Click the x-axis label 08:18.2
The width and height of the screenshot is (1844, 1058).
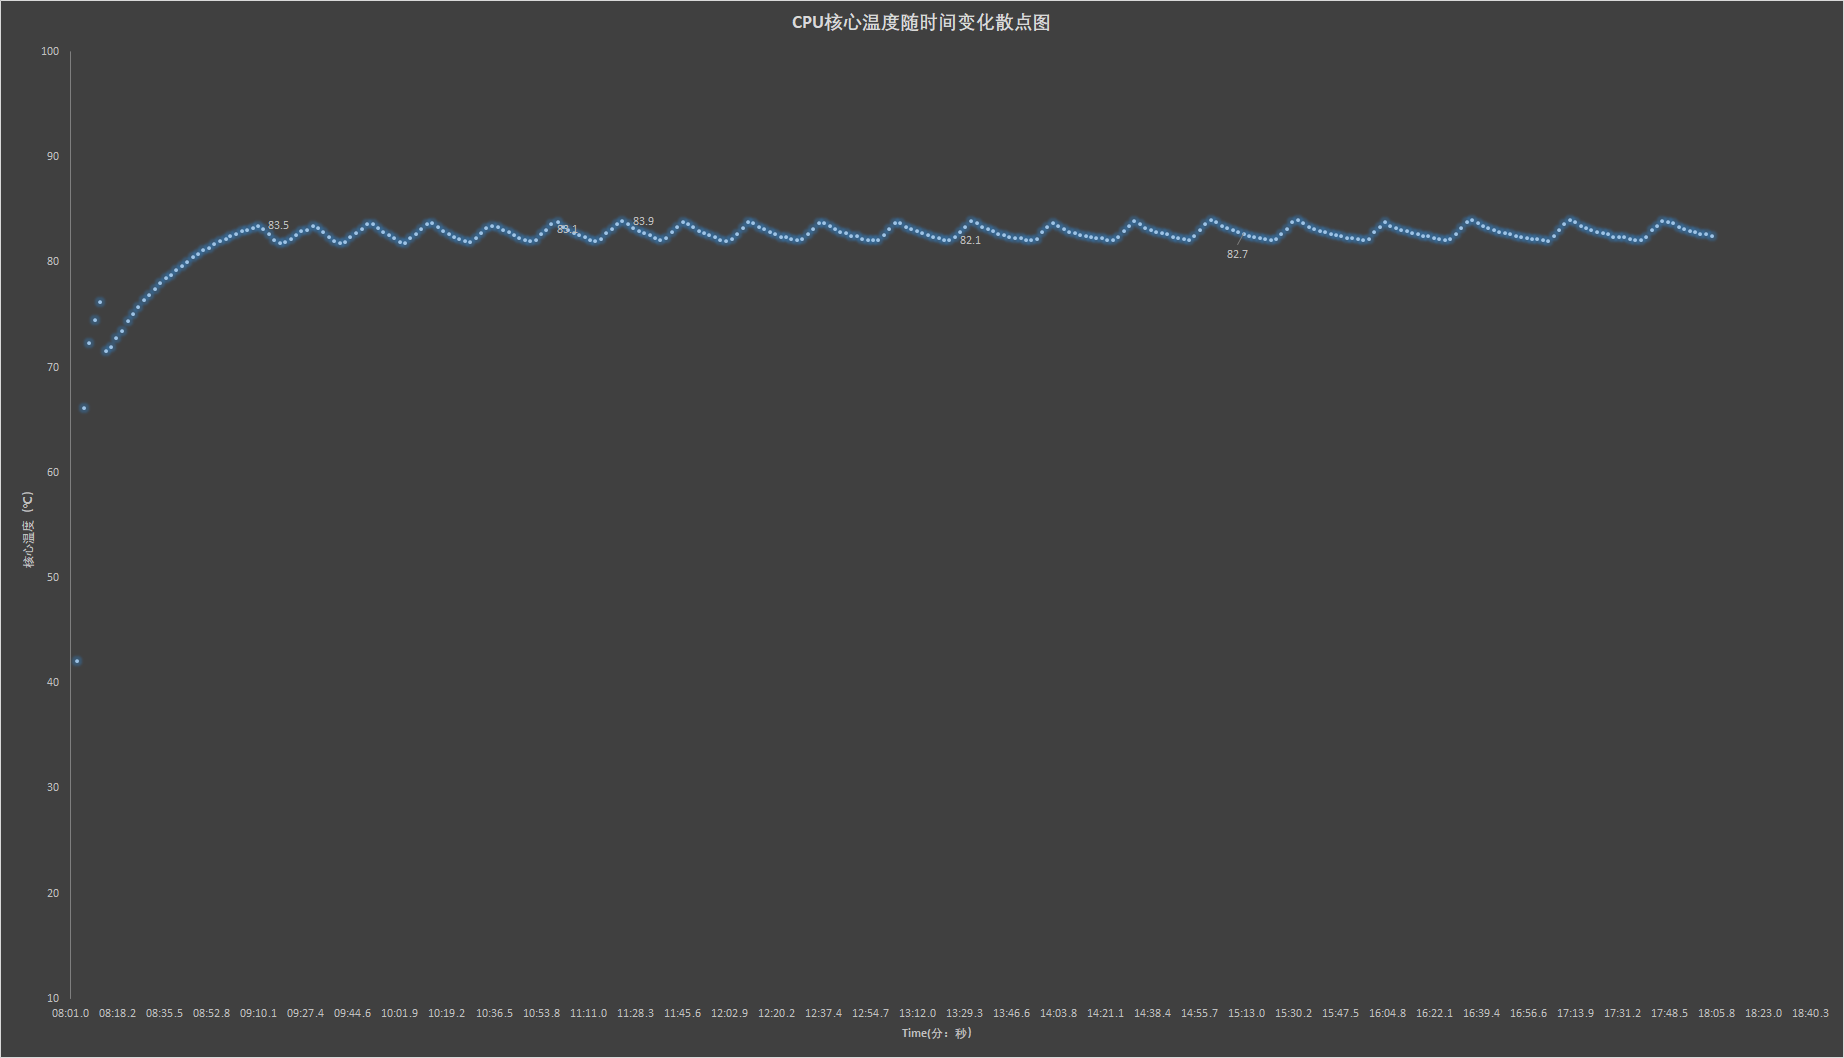coord(117,1013)
